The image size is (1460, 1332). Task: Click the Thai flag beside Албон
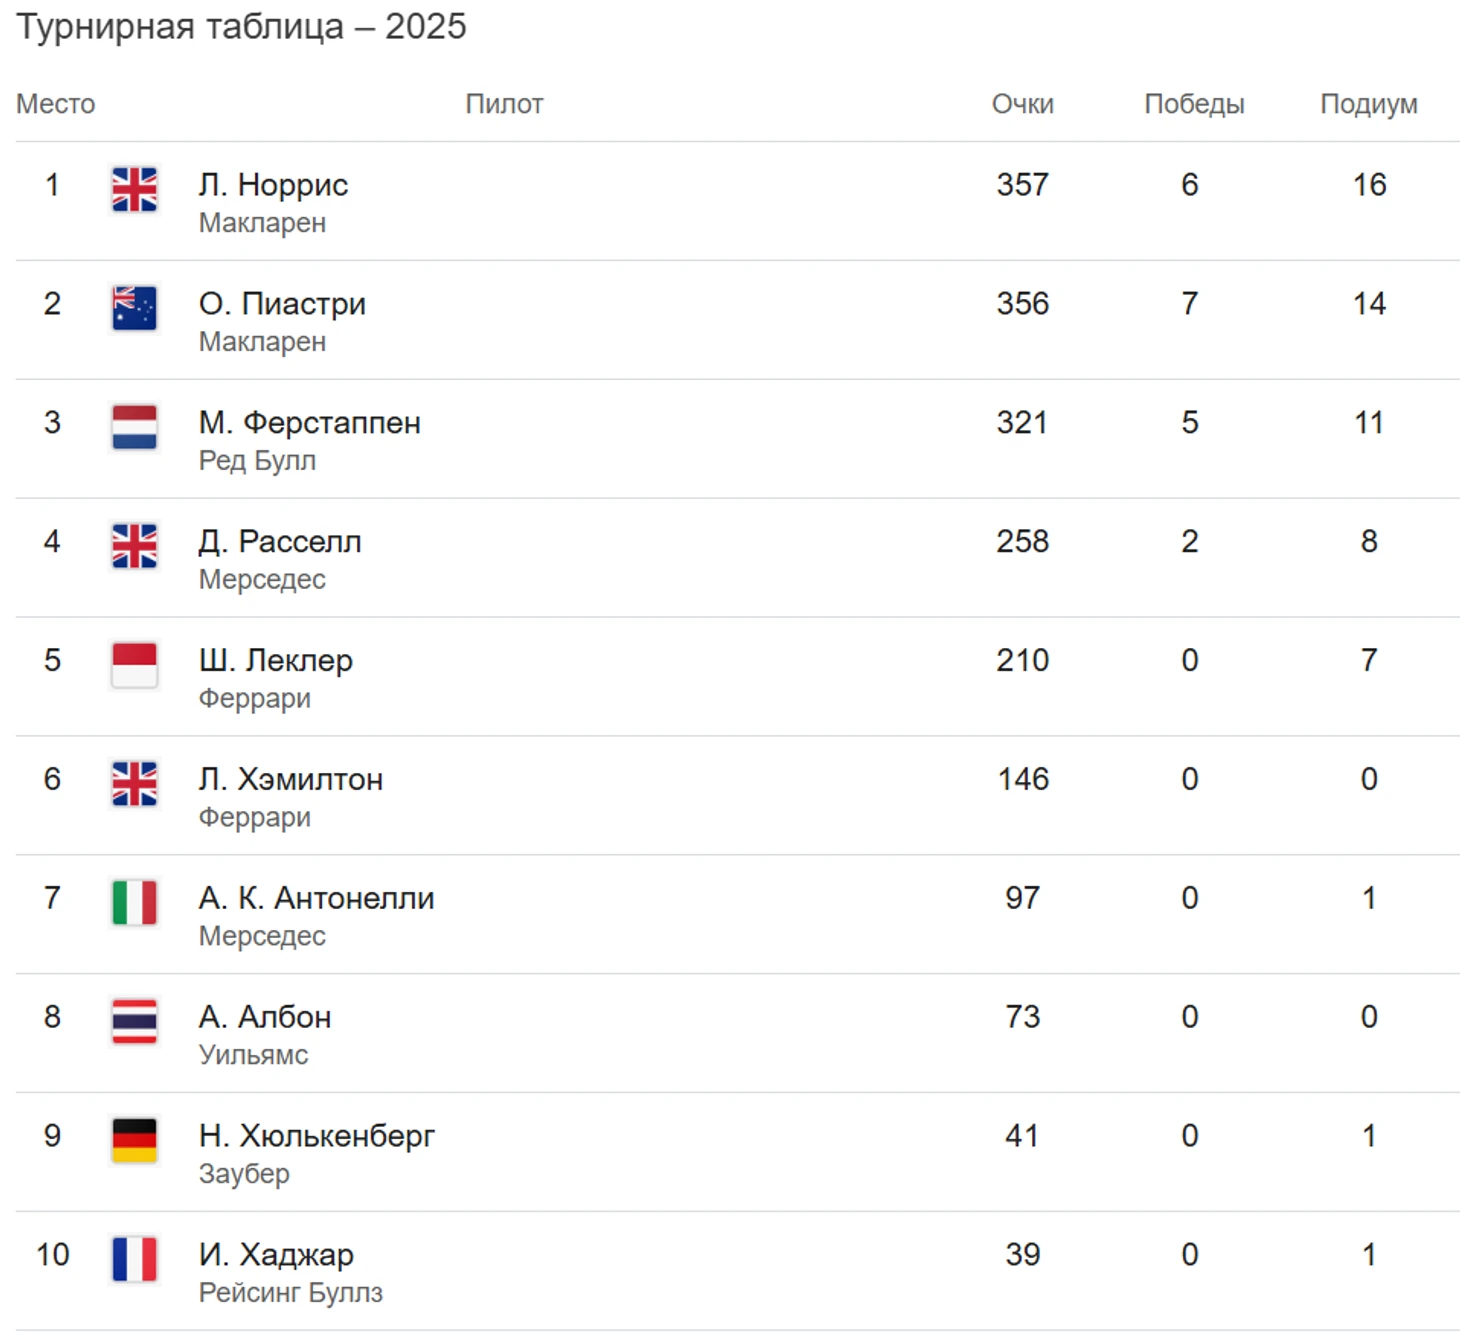134,1021
